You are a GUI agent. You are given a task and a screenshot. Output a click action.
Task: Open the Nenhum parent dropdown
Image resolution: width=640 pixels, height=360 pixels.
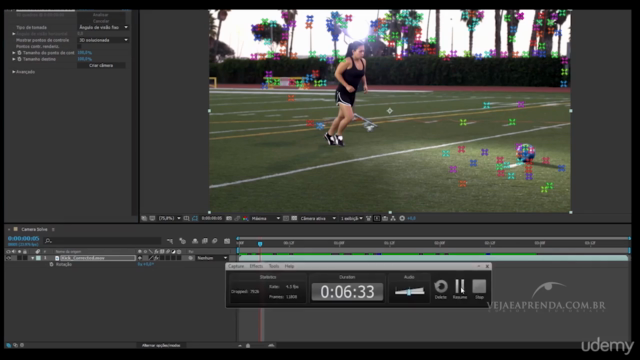coord(211,258)
